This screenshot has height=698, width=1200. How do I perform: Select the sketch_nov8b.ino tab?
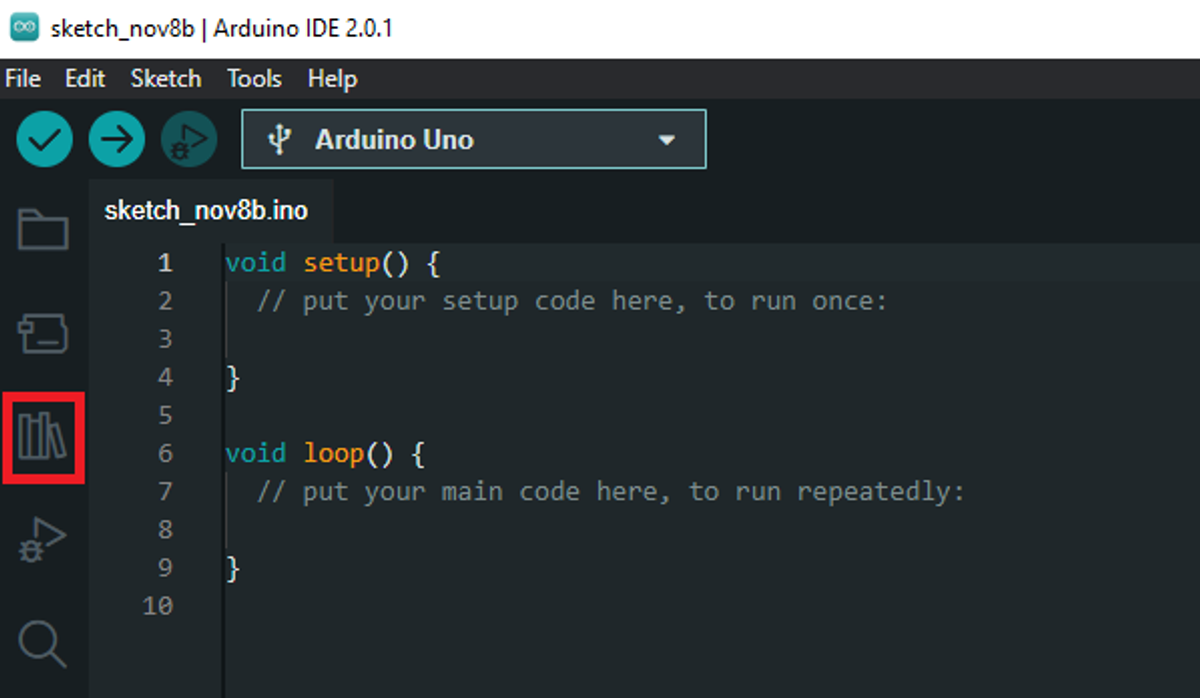click(206, 211)
